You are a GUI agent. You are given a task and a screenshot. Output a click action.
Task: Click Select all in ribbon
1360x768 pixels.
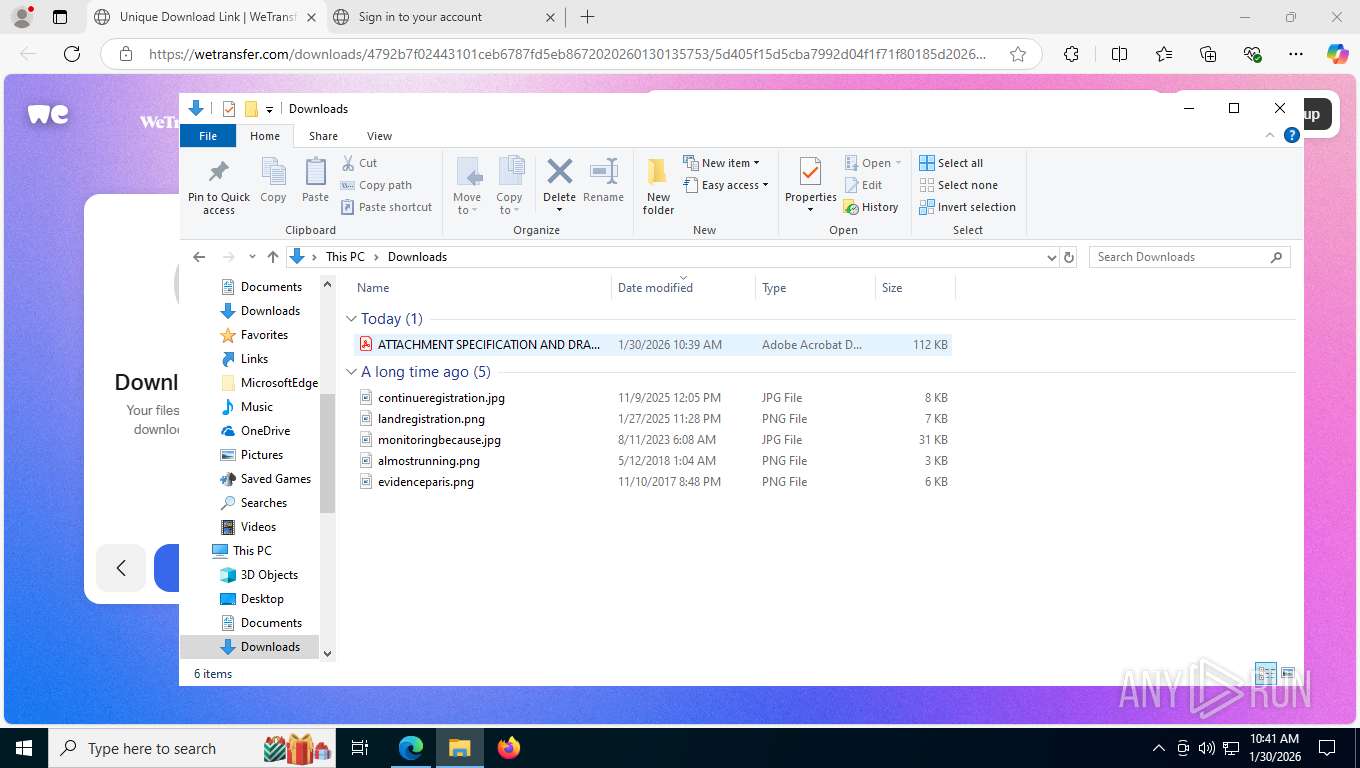click(951, 163)
